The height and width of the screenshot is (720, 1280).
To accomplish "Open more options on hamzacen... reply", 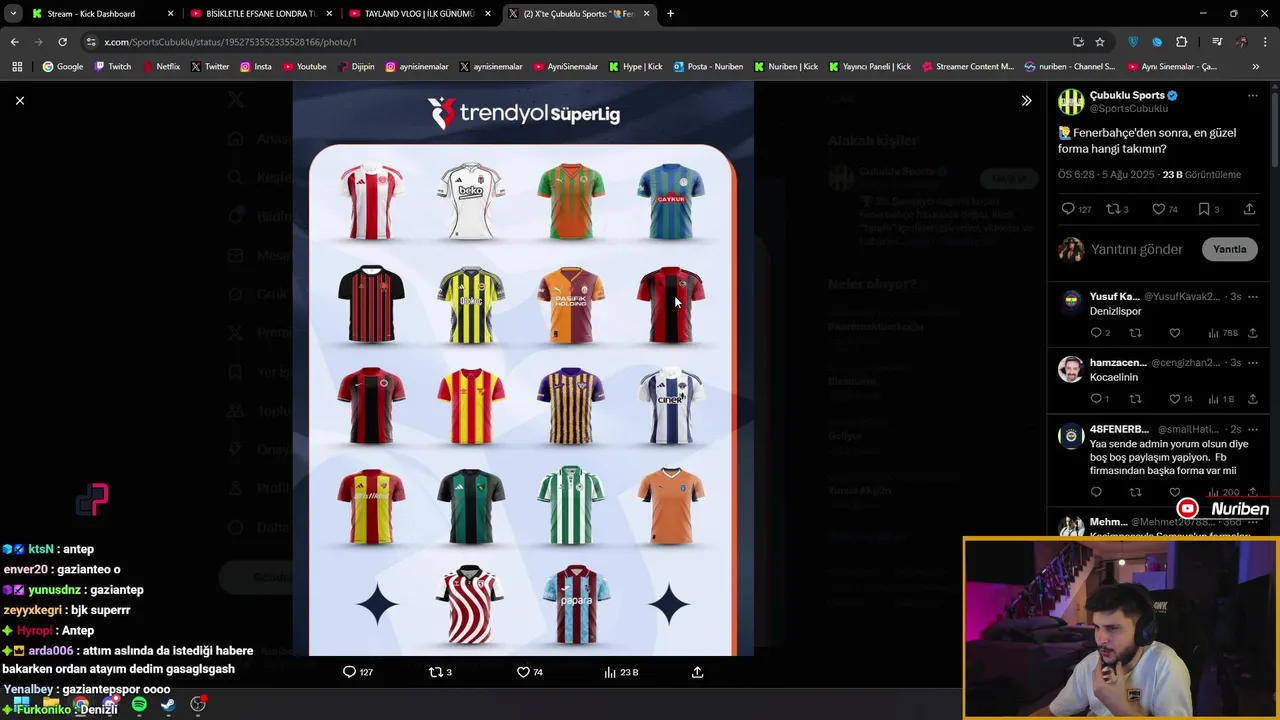I will click(1252, 362).
